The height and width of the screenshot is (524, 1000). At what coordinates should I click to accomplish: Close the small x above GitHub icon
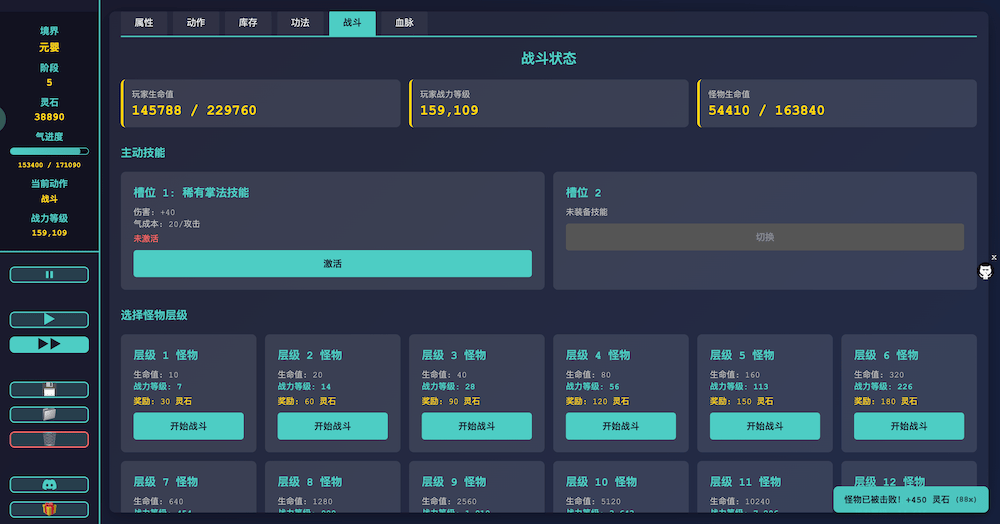coord(993,257)
